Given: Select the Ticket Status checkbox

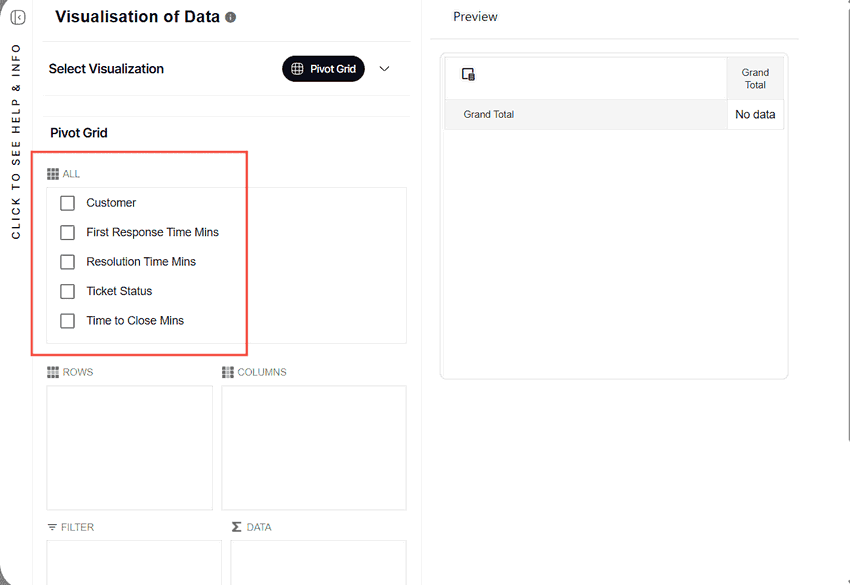Looking at the screenshot, I should pyautogui.click(x=67, y=291).
